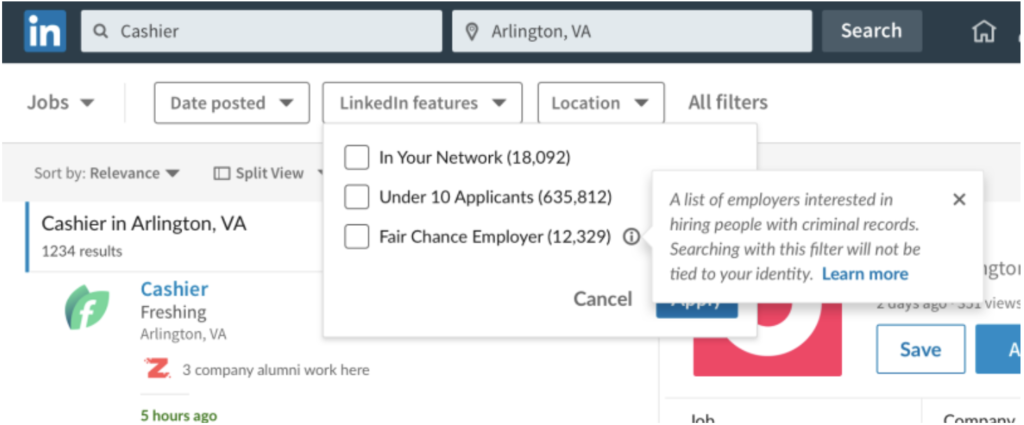The width and height of the screenshot is (1024, 425).
Task: Tick the Fair Chance Employer checkbox
Action: coord(357,237)
